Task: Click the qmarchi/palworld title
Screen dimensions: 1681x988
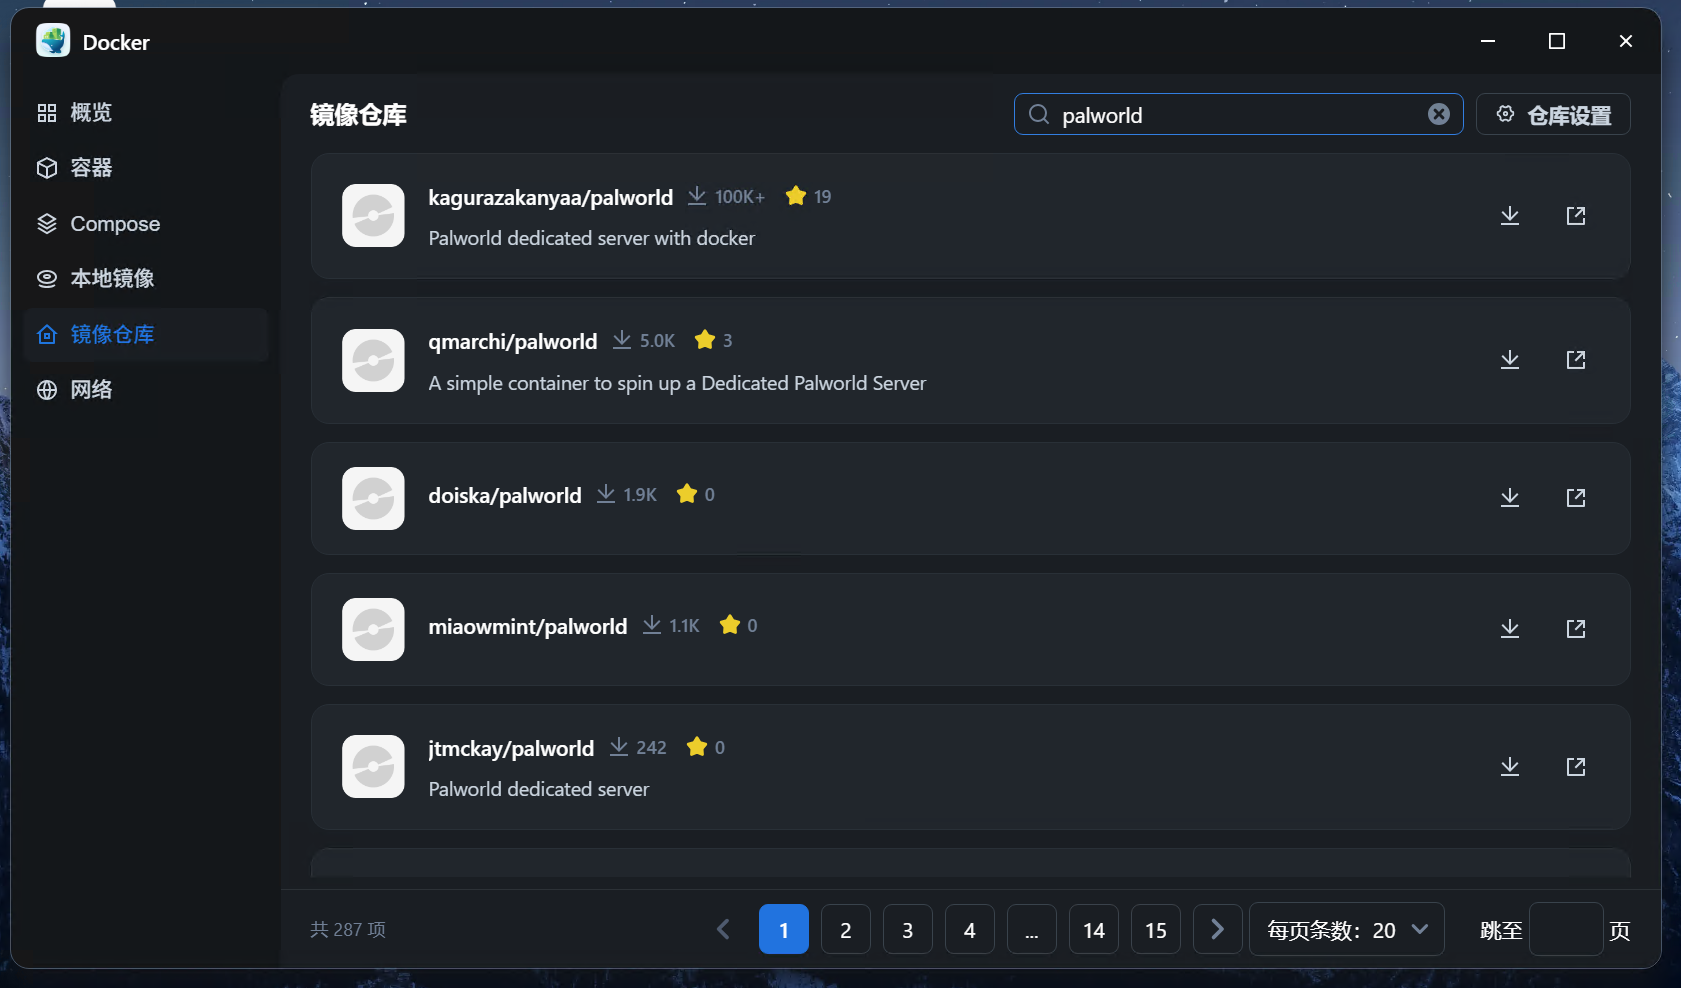Action: [x=513, y=342]
